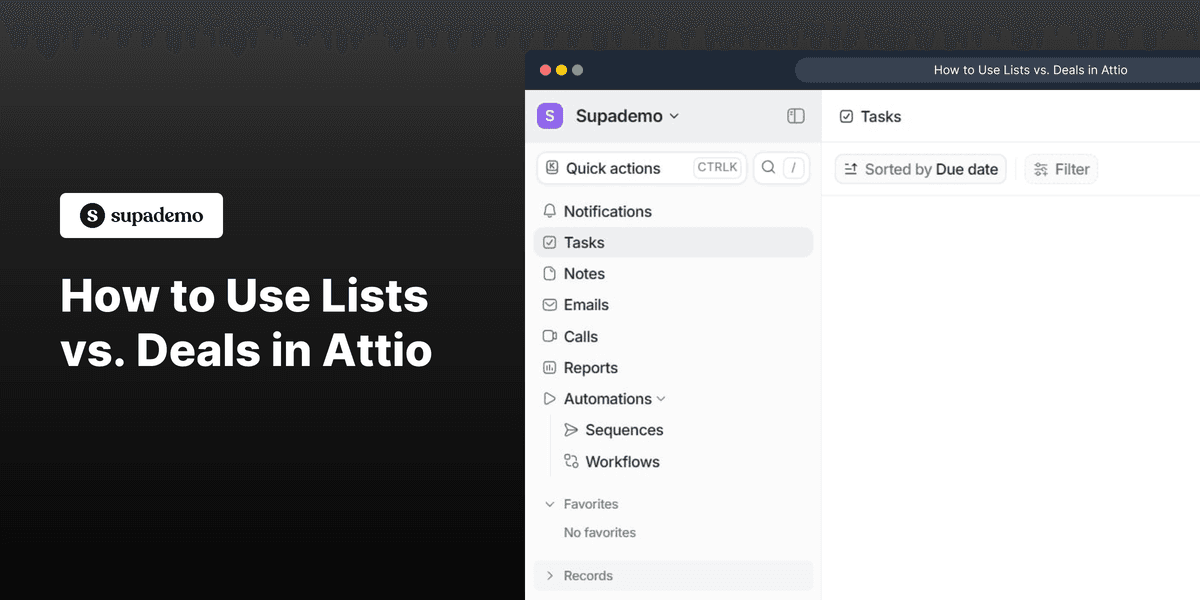
Task: Expand the Records section
Action: 549,575
